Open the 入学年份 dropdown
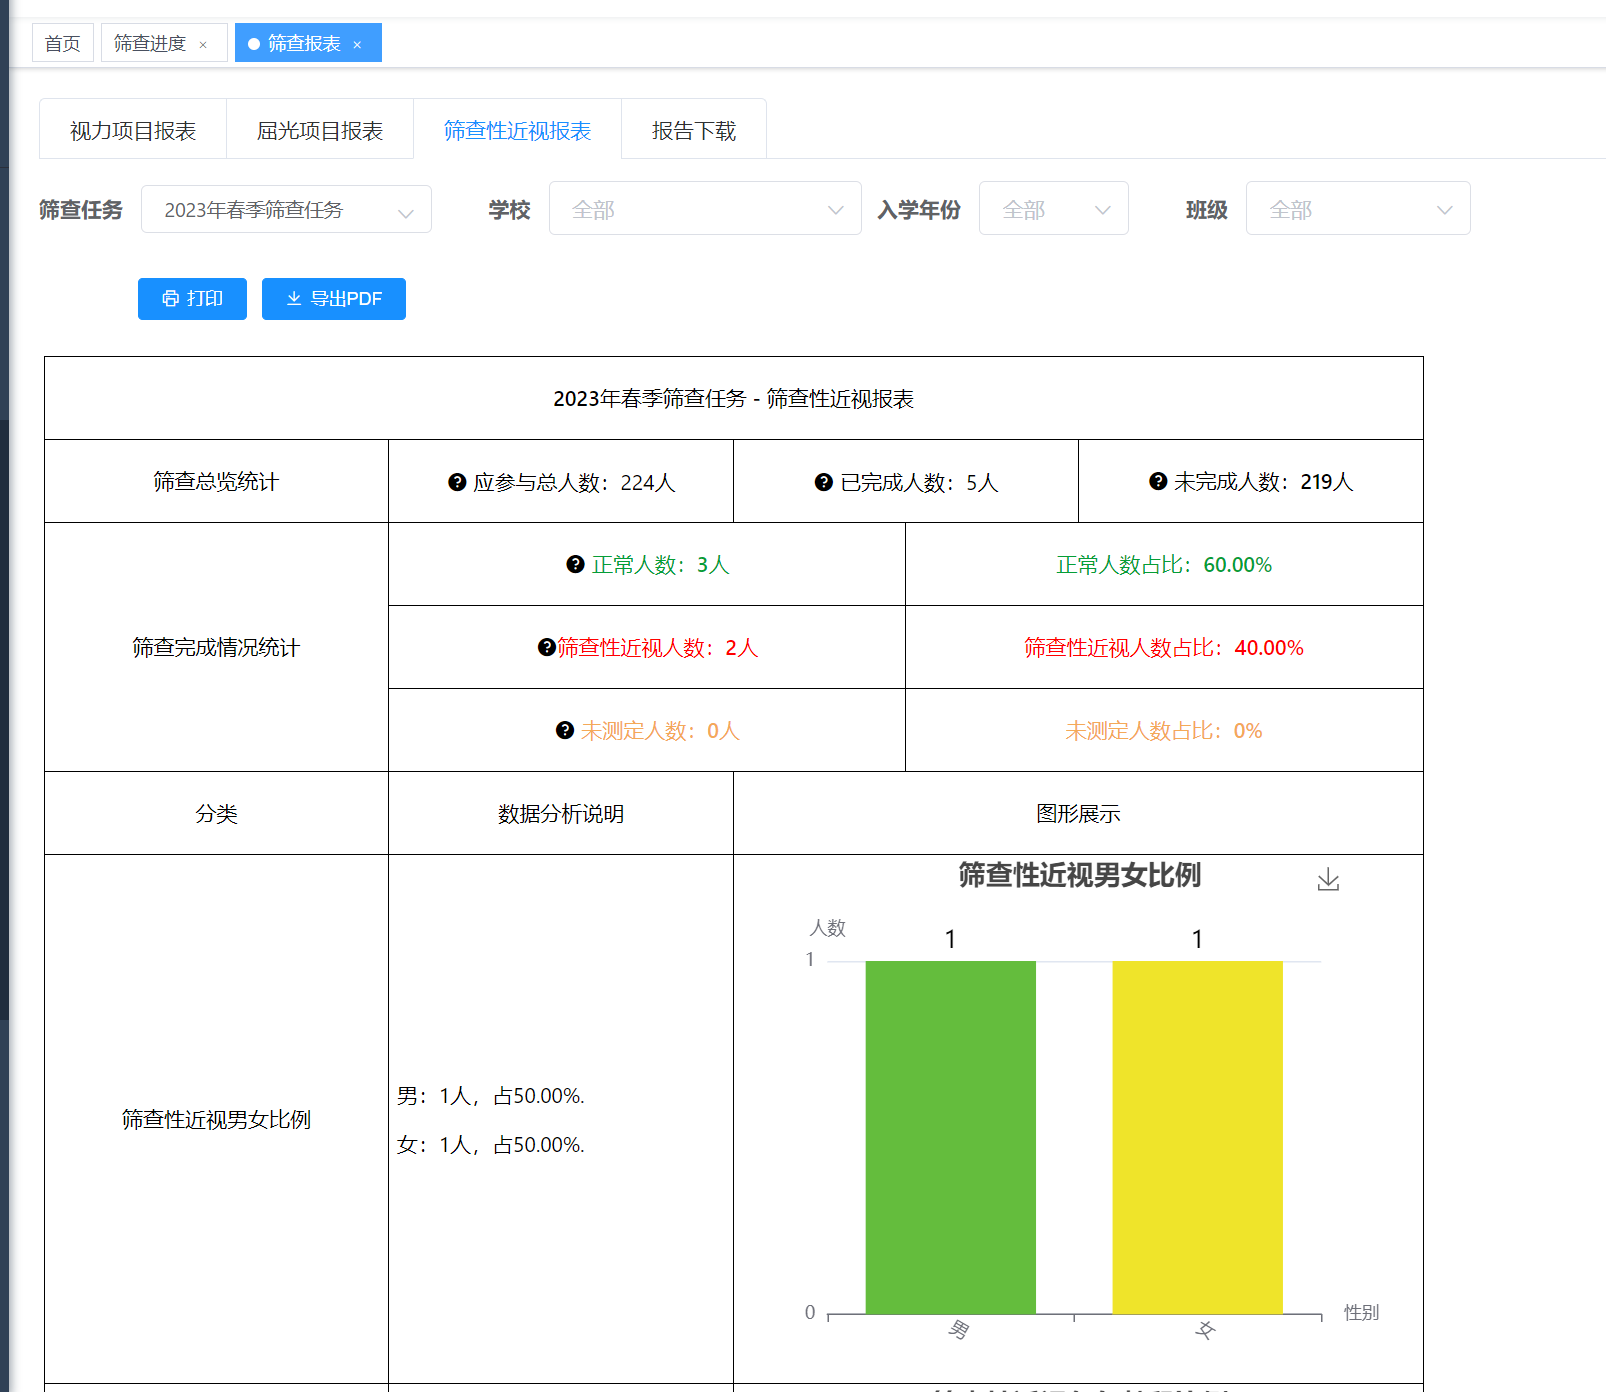Screen dimensions: 1606x1392 pyautogui.click(x=1054, y=208)
